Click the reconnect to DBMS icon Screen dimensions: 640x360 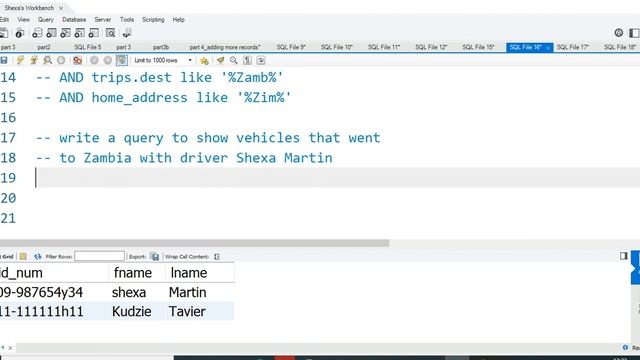pyautogui.click(x=127, y=33)
